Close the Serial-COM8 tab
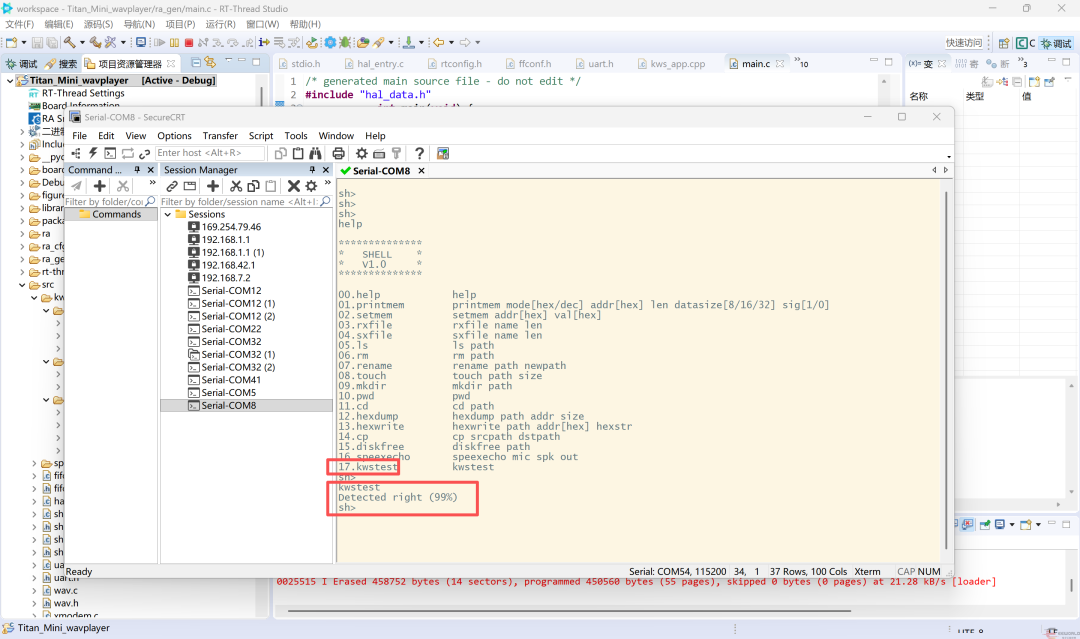Screen dimensions: 1080x639 pos(422,171)
